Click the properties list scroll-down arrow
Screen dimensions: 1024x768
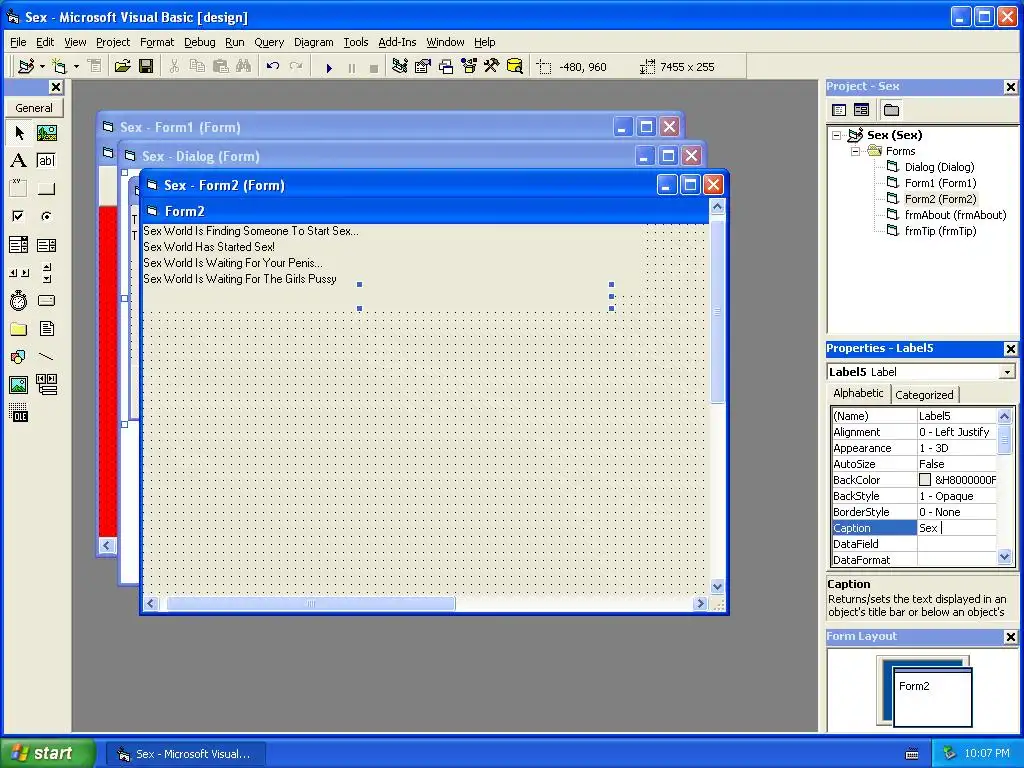(x=1004, y=557)
